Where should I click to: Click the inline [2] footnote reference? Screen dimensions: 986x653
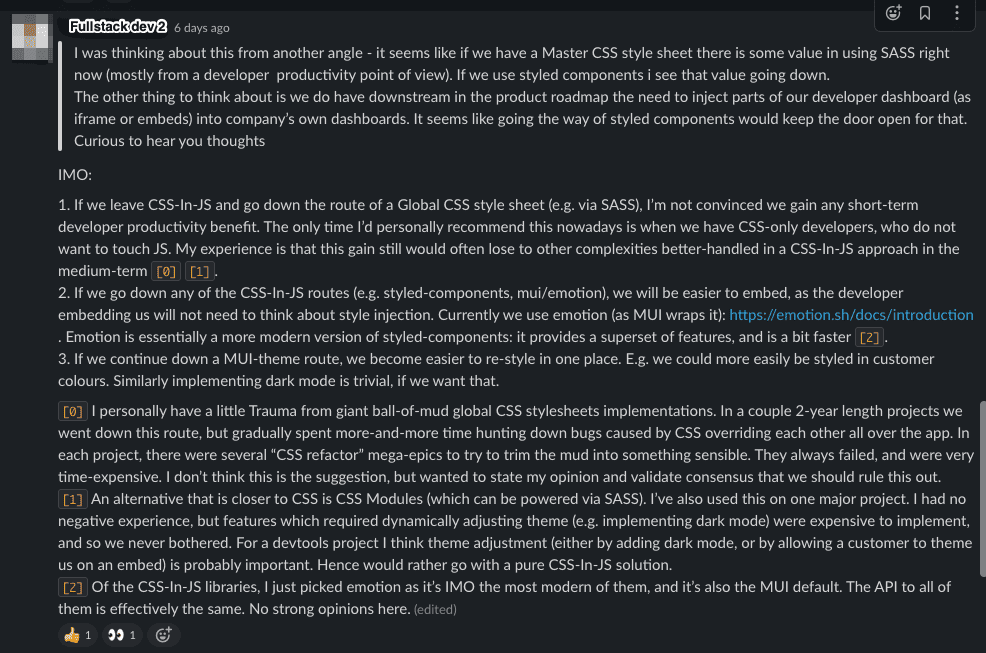pos(869,337)
